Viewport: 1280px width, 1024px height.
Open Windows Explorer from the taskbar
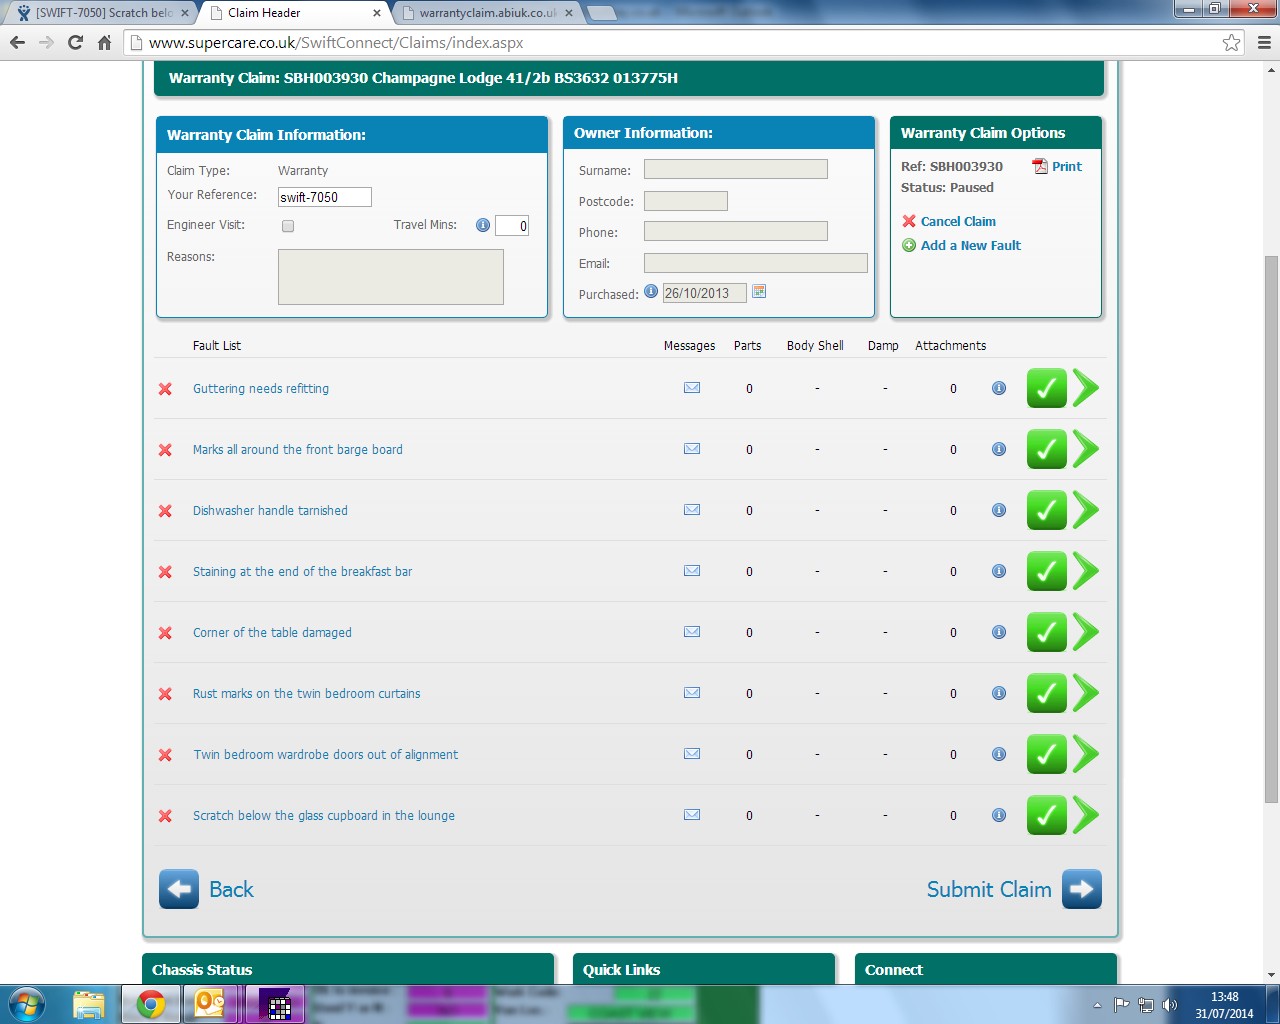89,1004
